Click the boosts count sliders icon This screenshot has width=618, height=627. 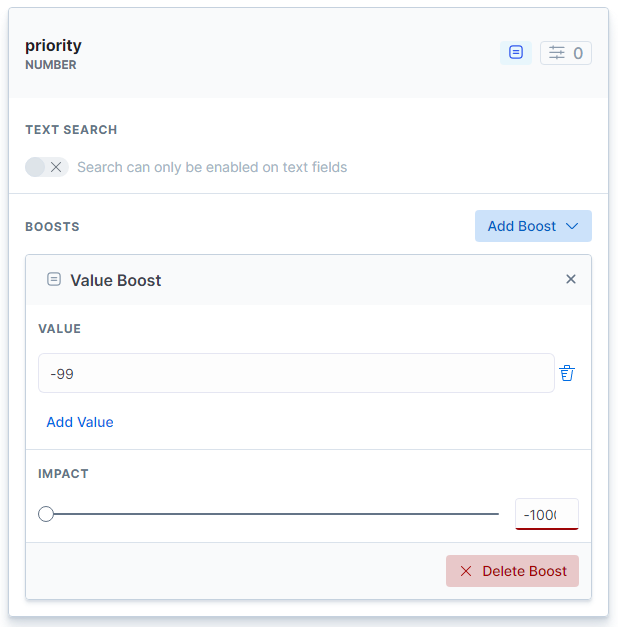(x=557, y=53)
